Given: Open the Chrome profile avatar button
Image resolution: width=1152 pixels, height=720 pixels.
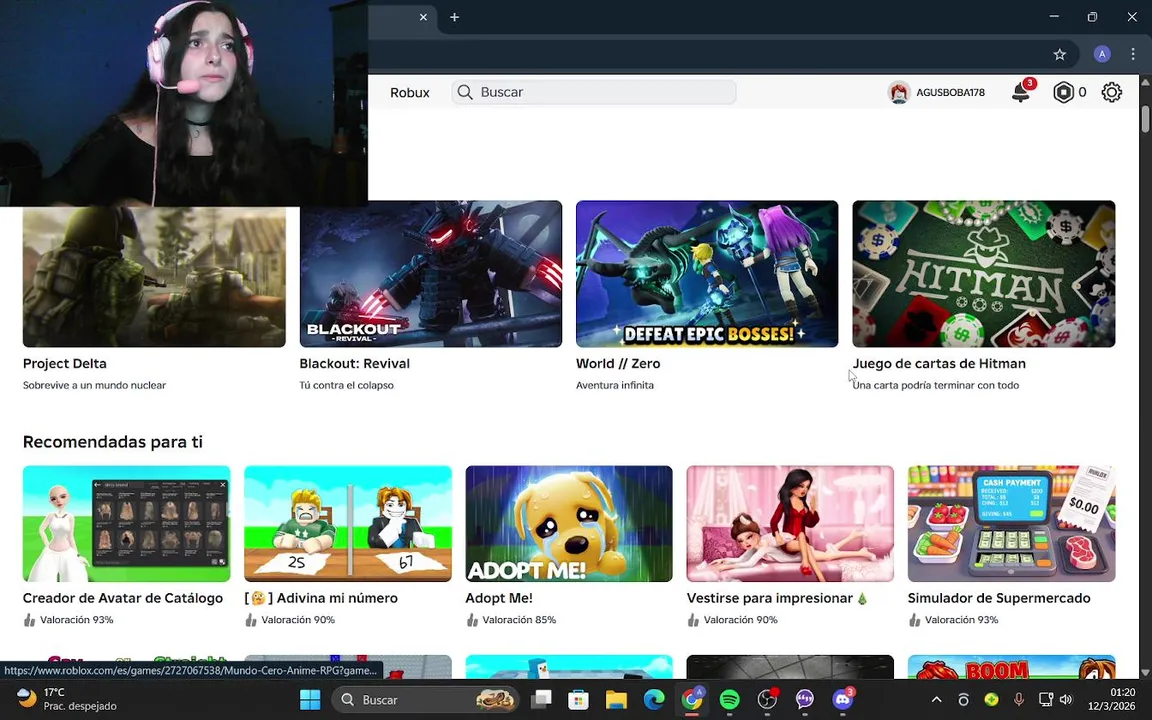Looking at the screenshot, I should click(1101, 54).
